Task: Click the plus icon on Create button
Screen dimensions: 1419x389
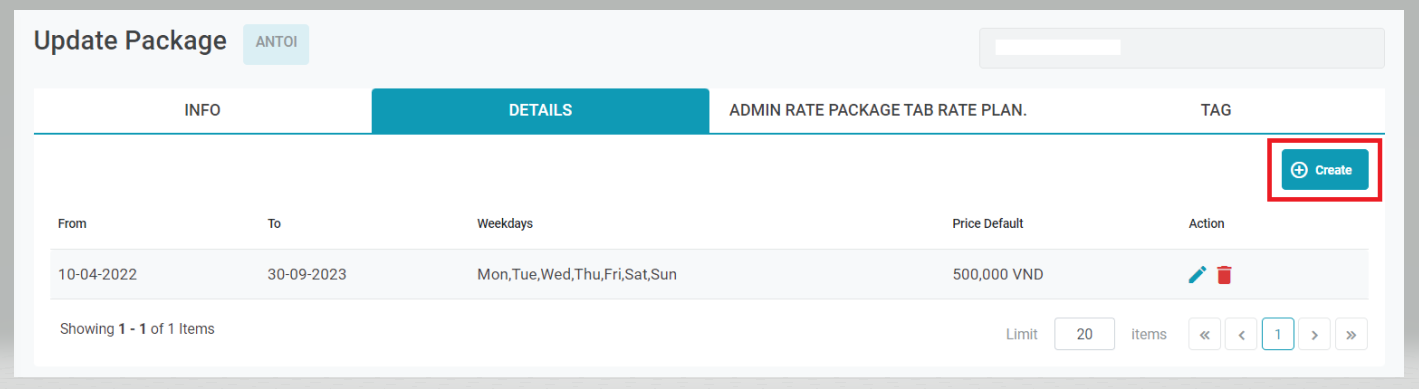Action: tap(1300, 170)
